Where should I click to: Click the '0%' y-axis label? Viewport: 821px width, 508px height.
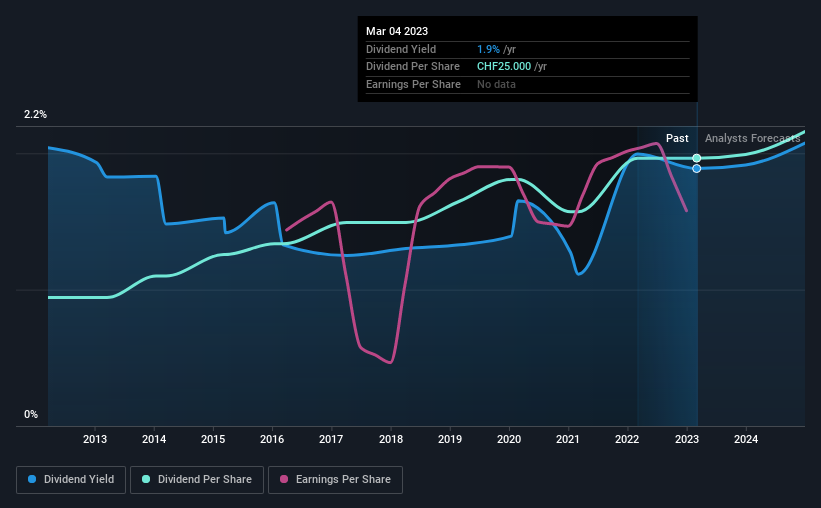click(x=31, y=415)
